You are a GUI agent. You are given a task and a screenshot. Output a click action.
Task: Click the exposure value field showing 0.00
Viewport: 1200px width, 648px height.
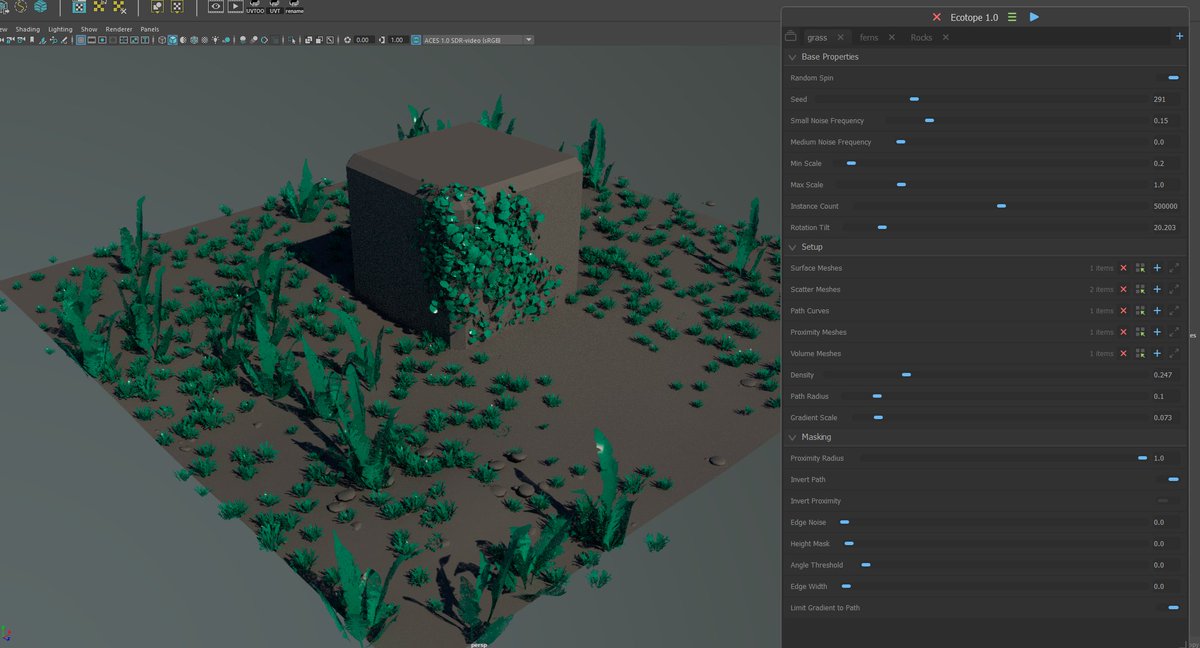click(362, 40)
